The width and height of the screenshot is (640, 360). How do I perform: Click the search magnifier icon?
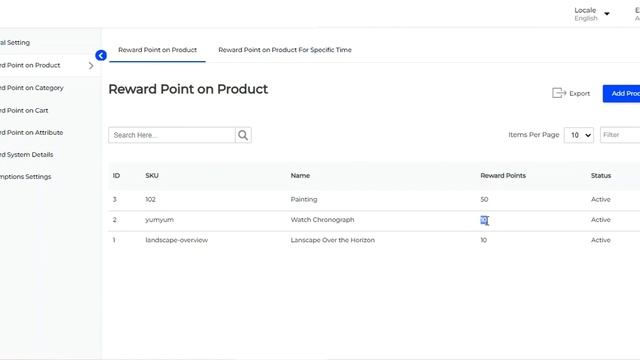pos(243,135)
